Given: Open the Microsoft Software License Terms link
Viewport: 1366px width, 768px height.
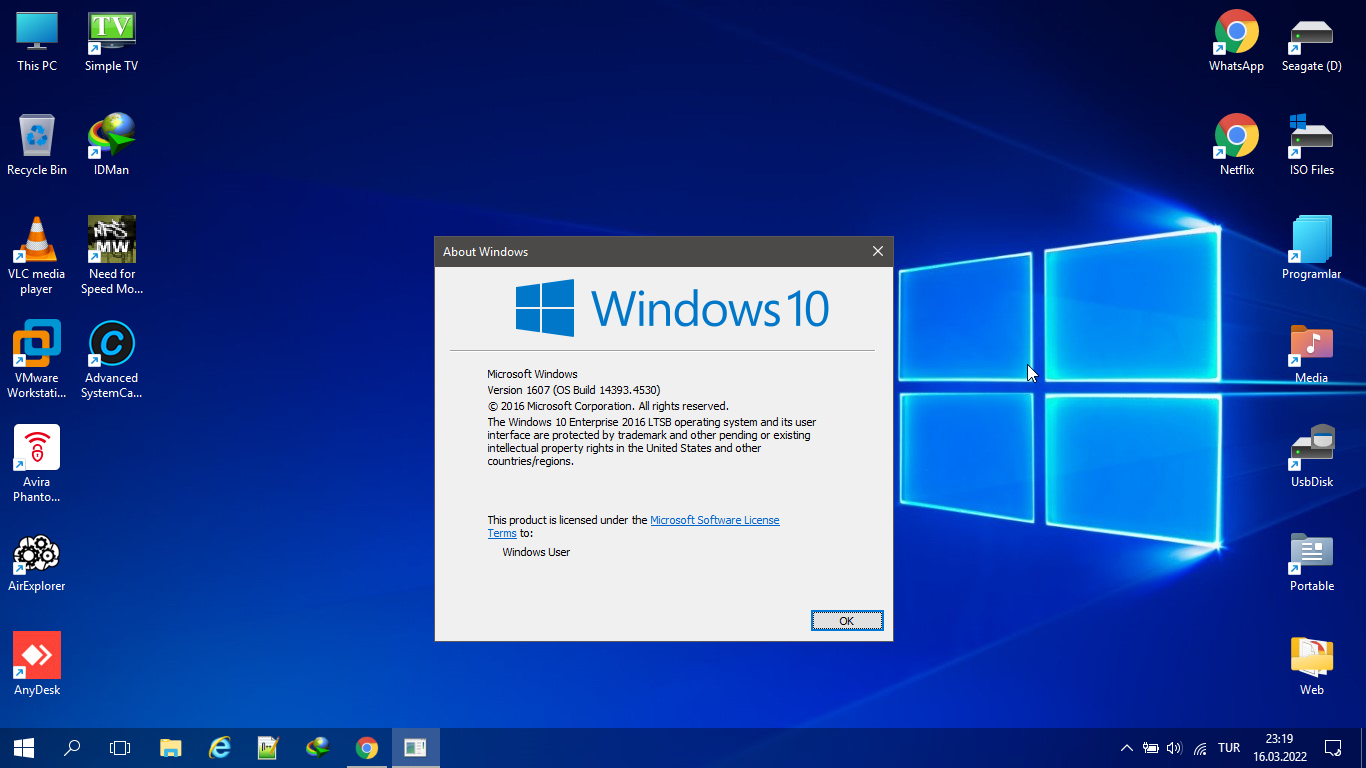Looking at the screenshot, I should click(x=714, y=520).
